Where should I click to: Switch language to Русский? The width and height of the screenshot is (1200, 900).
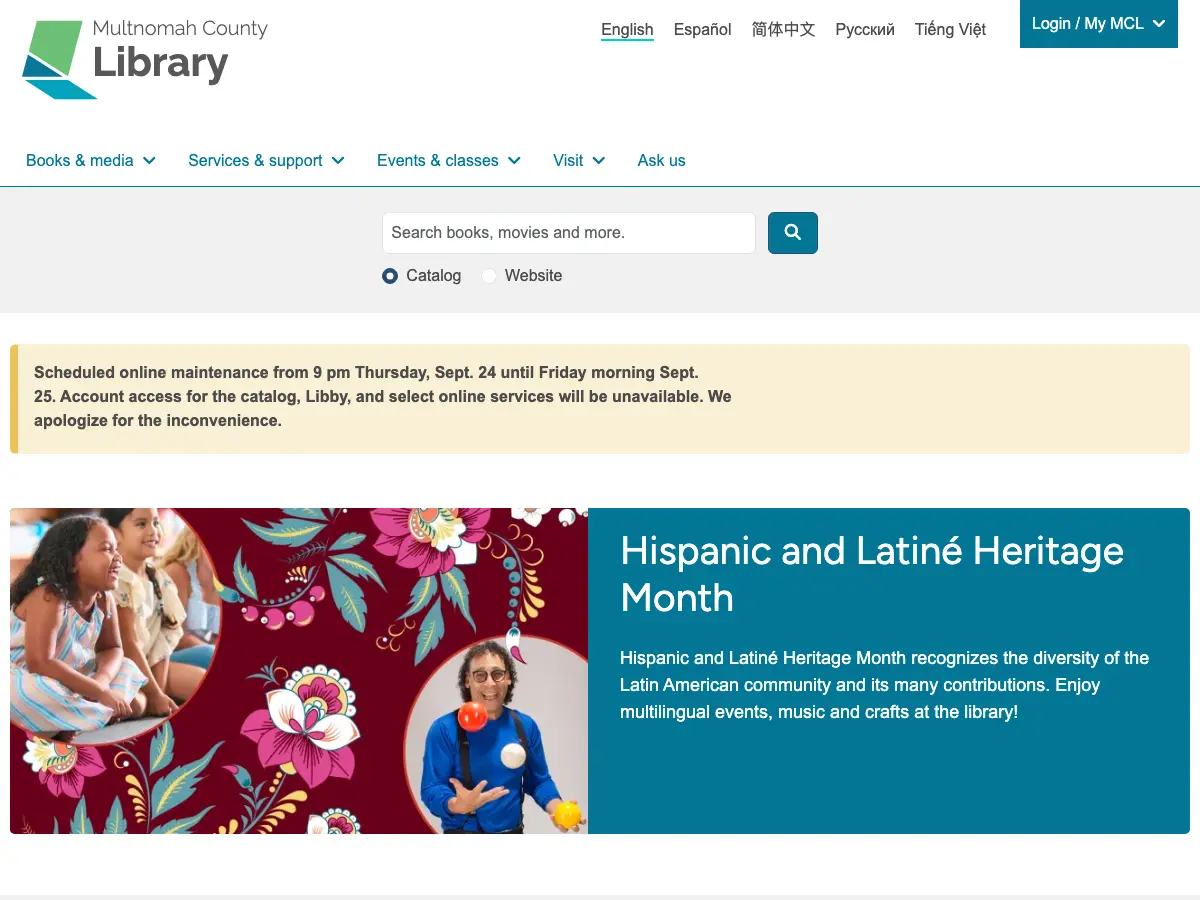[x=865, y=30]
